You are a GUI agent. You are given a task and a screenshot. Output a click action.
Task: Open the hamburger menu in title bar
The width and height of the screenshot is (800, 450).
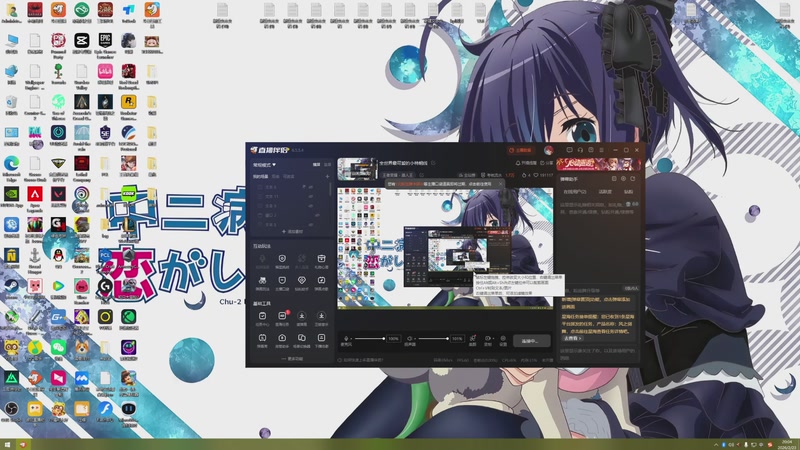pos(602,150)
